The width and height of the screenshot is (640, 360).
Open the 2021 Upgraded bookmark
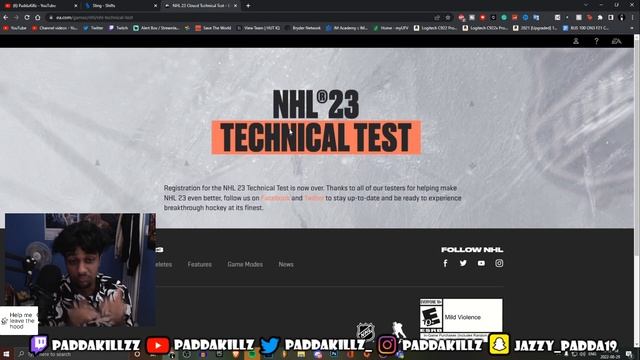pyautogui.click(x=535, y=28)
